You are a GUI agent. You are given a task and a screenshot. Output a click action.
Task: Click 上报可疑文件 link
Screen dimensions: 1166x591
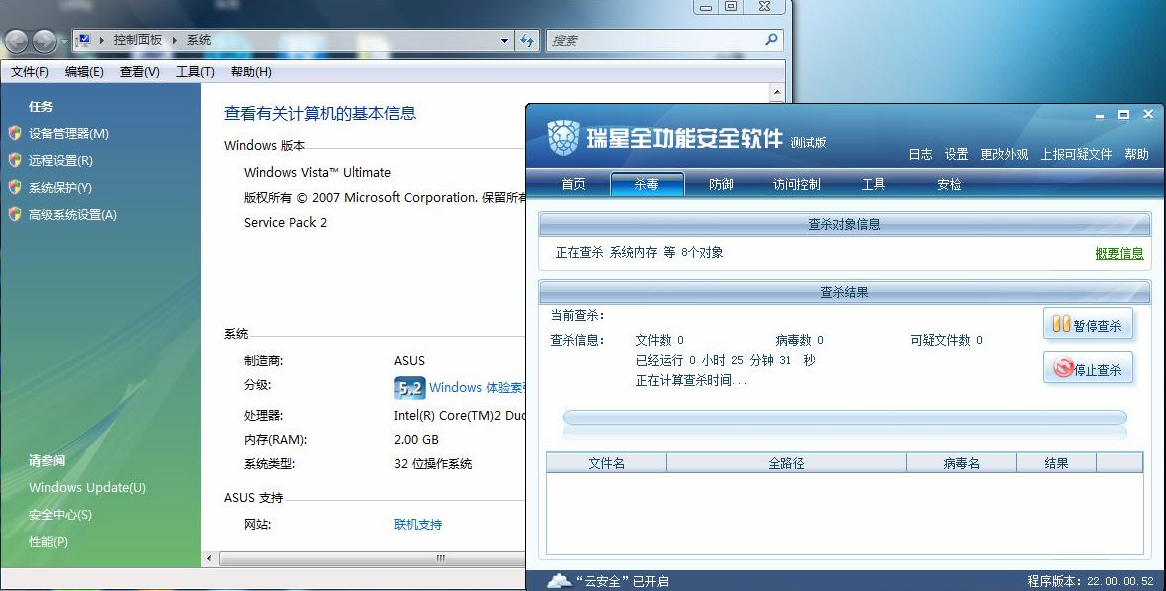coord(1076,154)
